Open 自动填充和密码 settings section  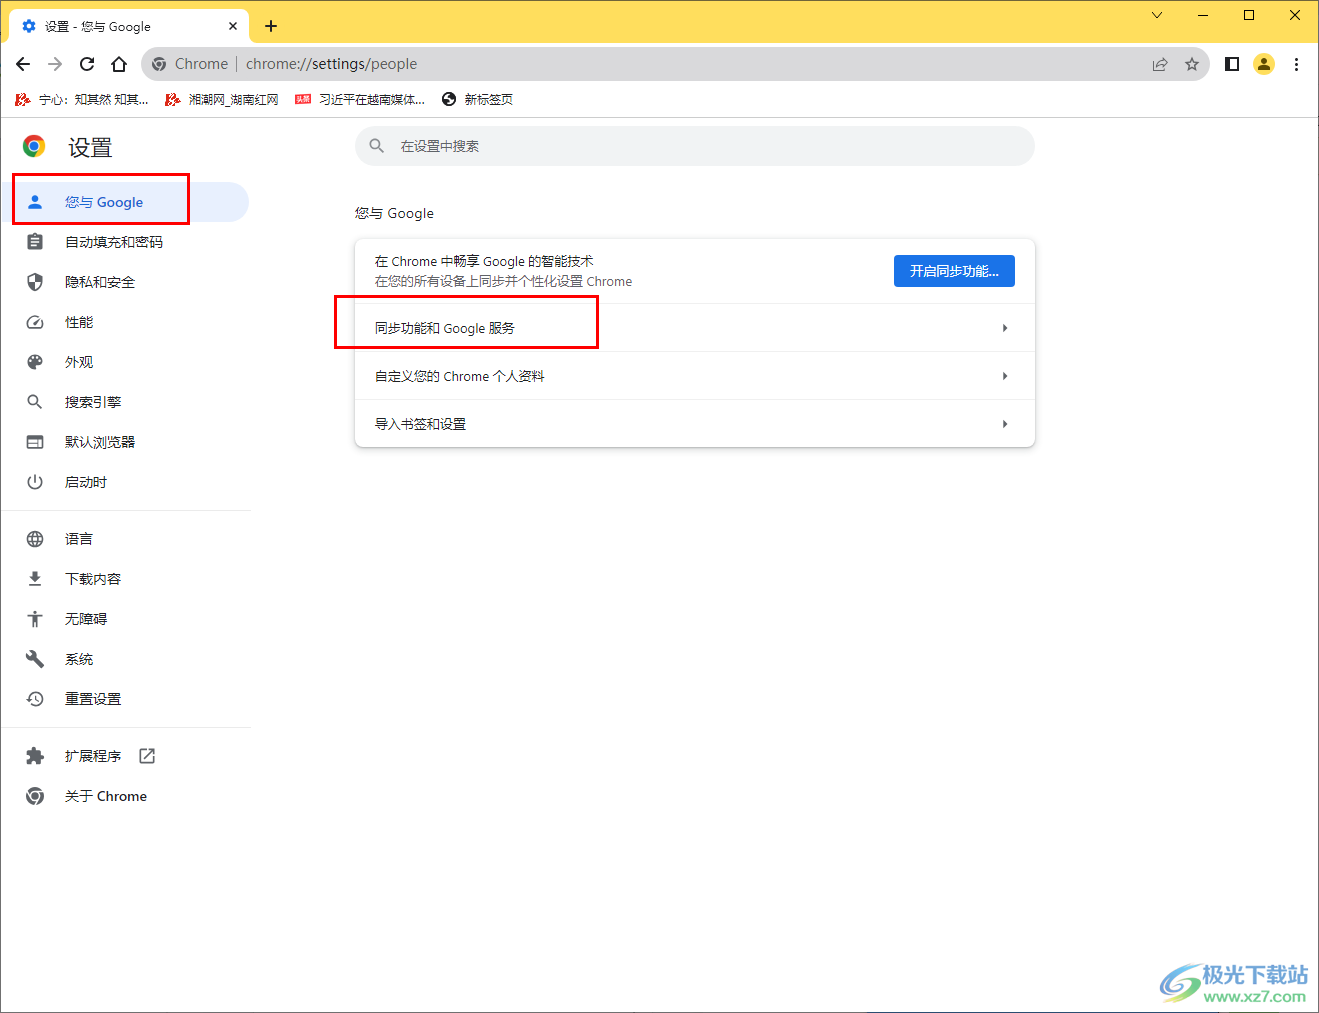point(125,242)
